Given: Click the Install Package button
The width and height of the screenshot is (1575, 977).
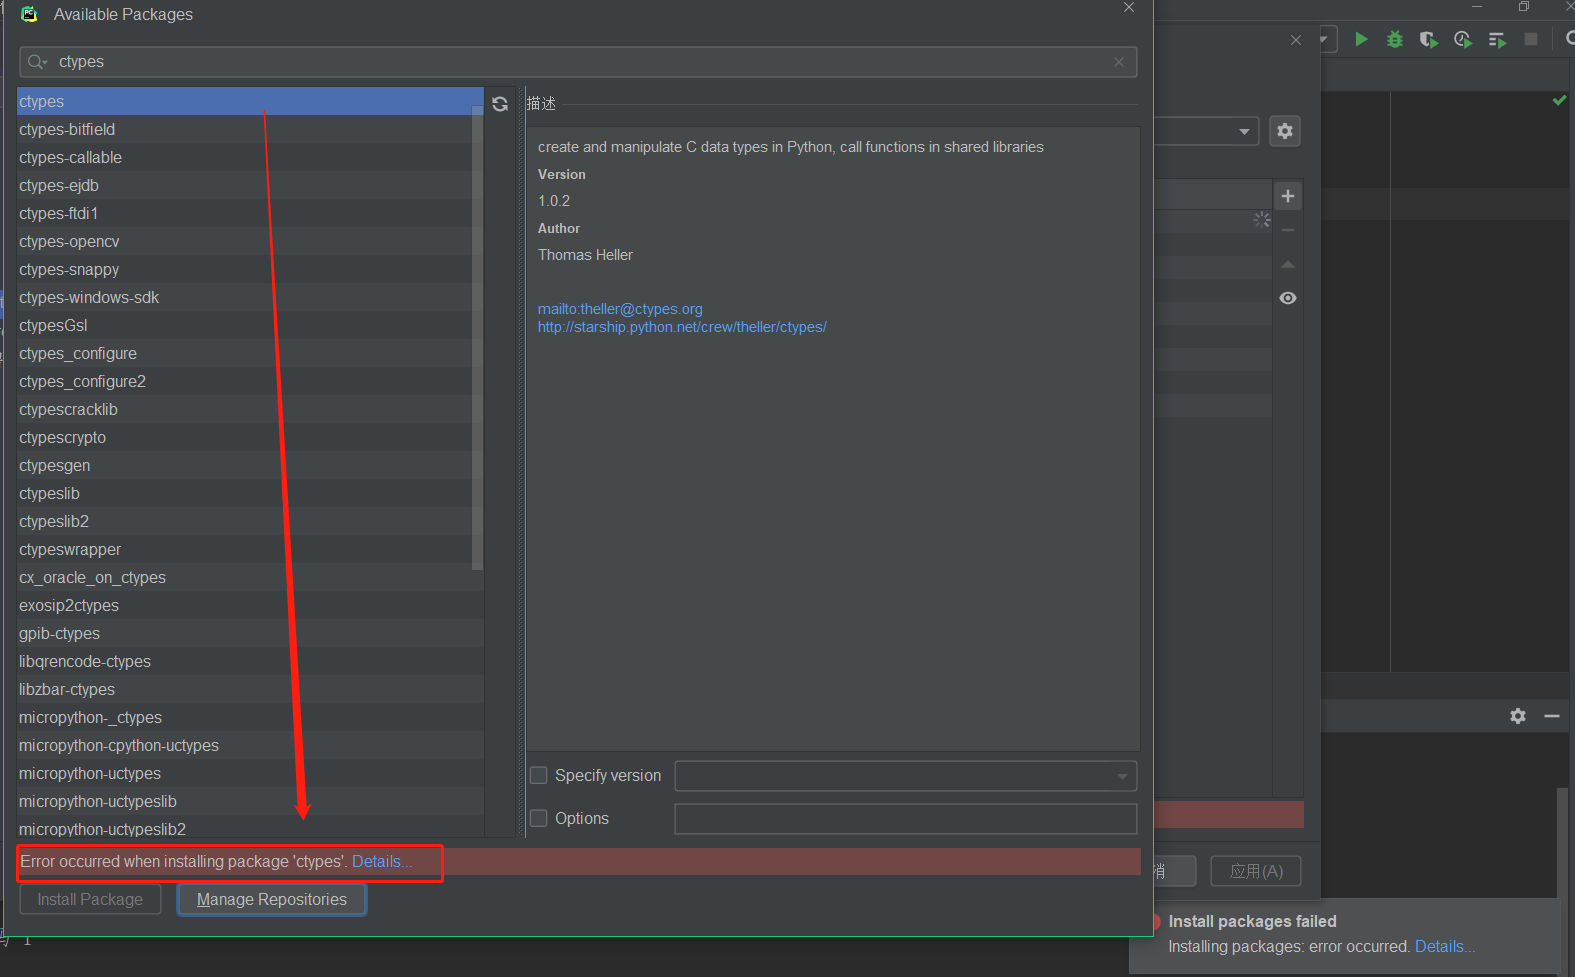Looking at the screenshot, I should 90,899.
